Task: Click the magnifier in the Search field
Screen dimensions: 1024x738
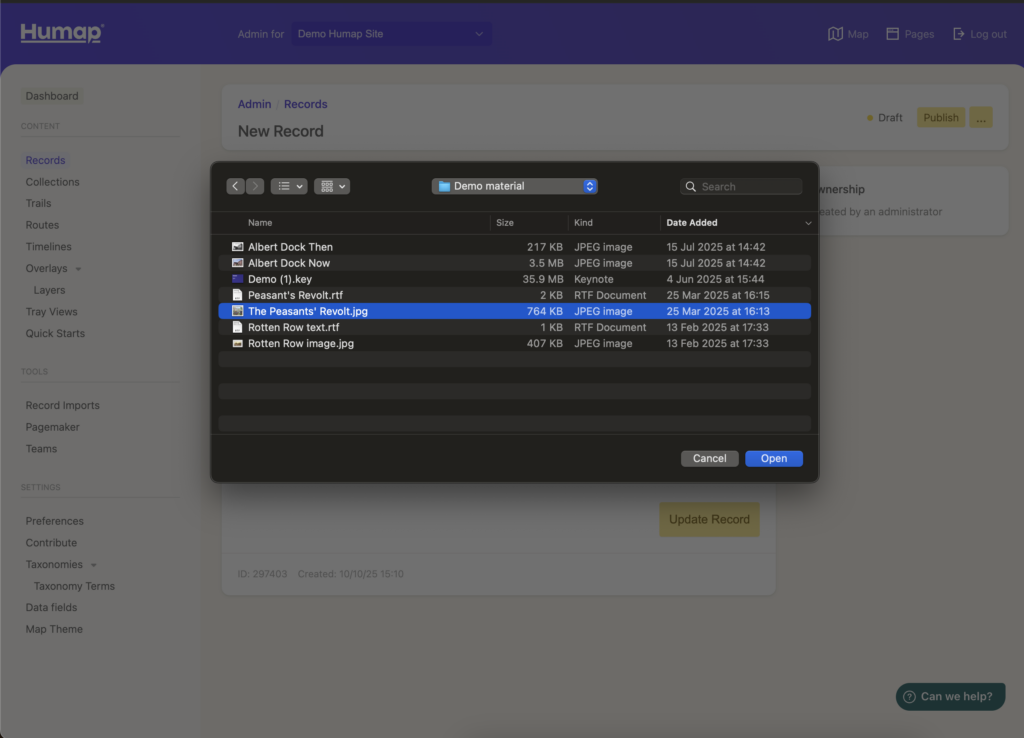Action: [x=691, y=186]
